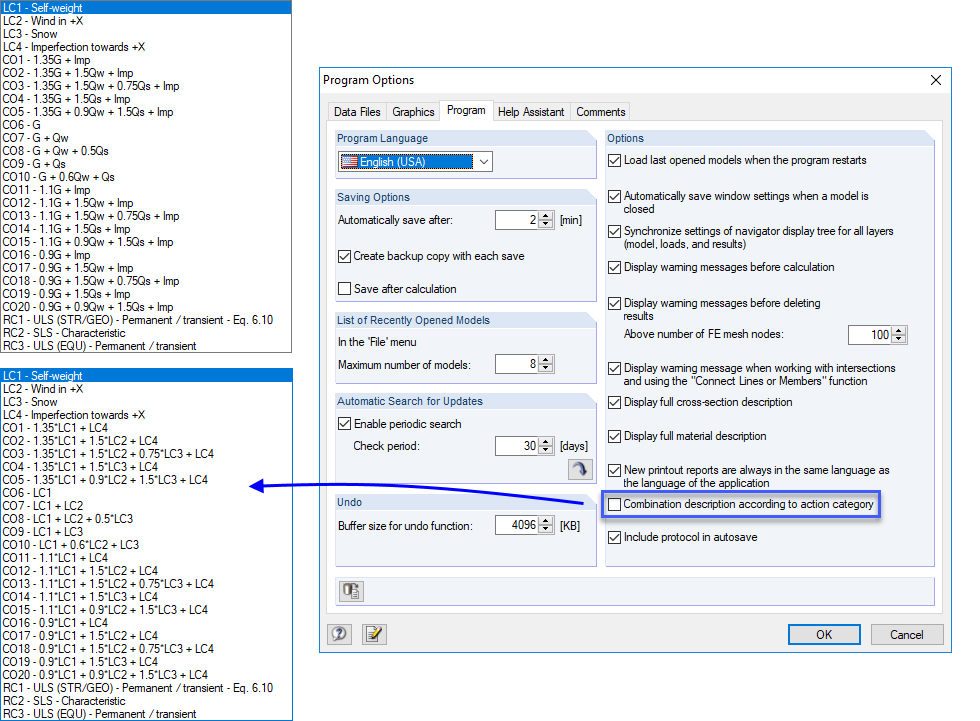Toggle Display full material description
The image size is (980, 721).
[614, 436]
